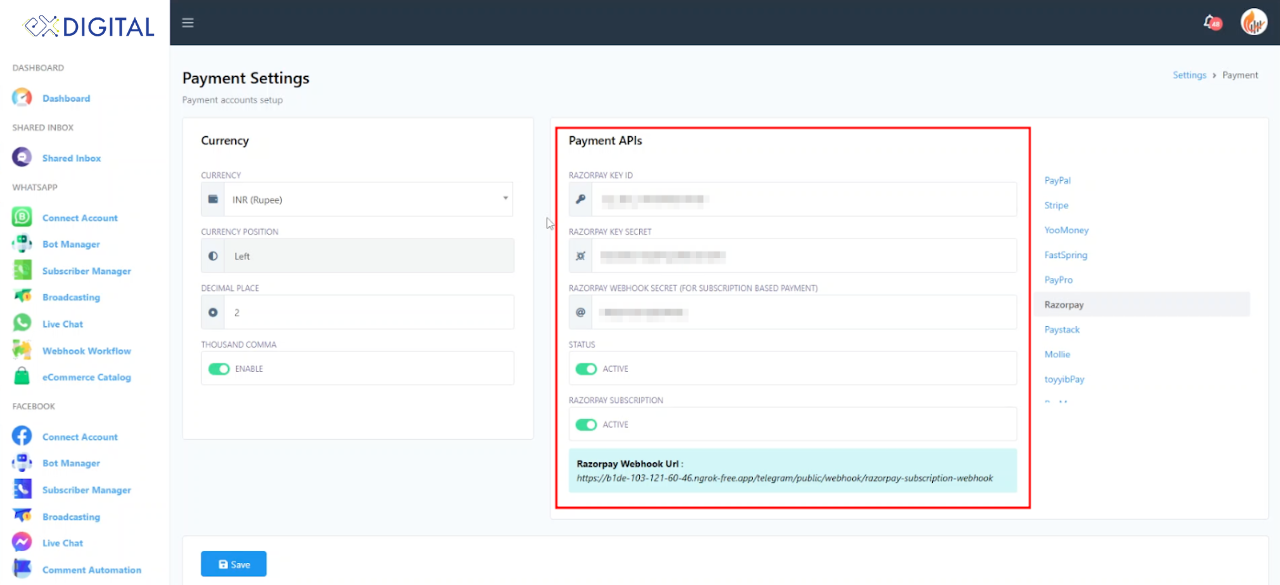Image resolution: width=1280 pixels, height=585 pixels.
Task: Click WhatsApp Broadcasting icon
Action: tap(22, 297)
